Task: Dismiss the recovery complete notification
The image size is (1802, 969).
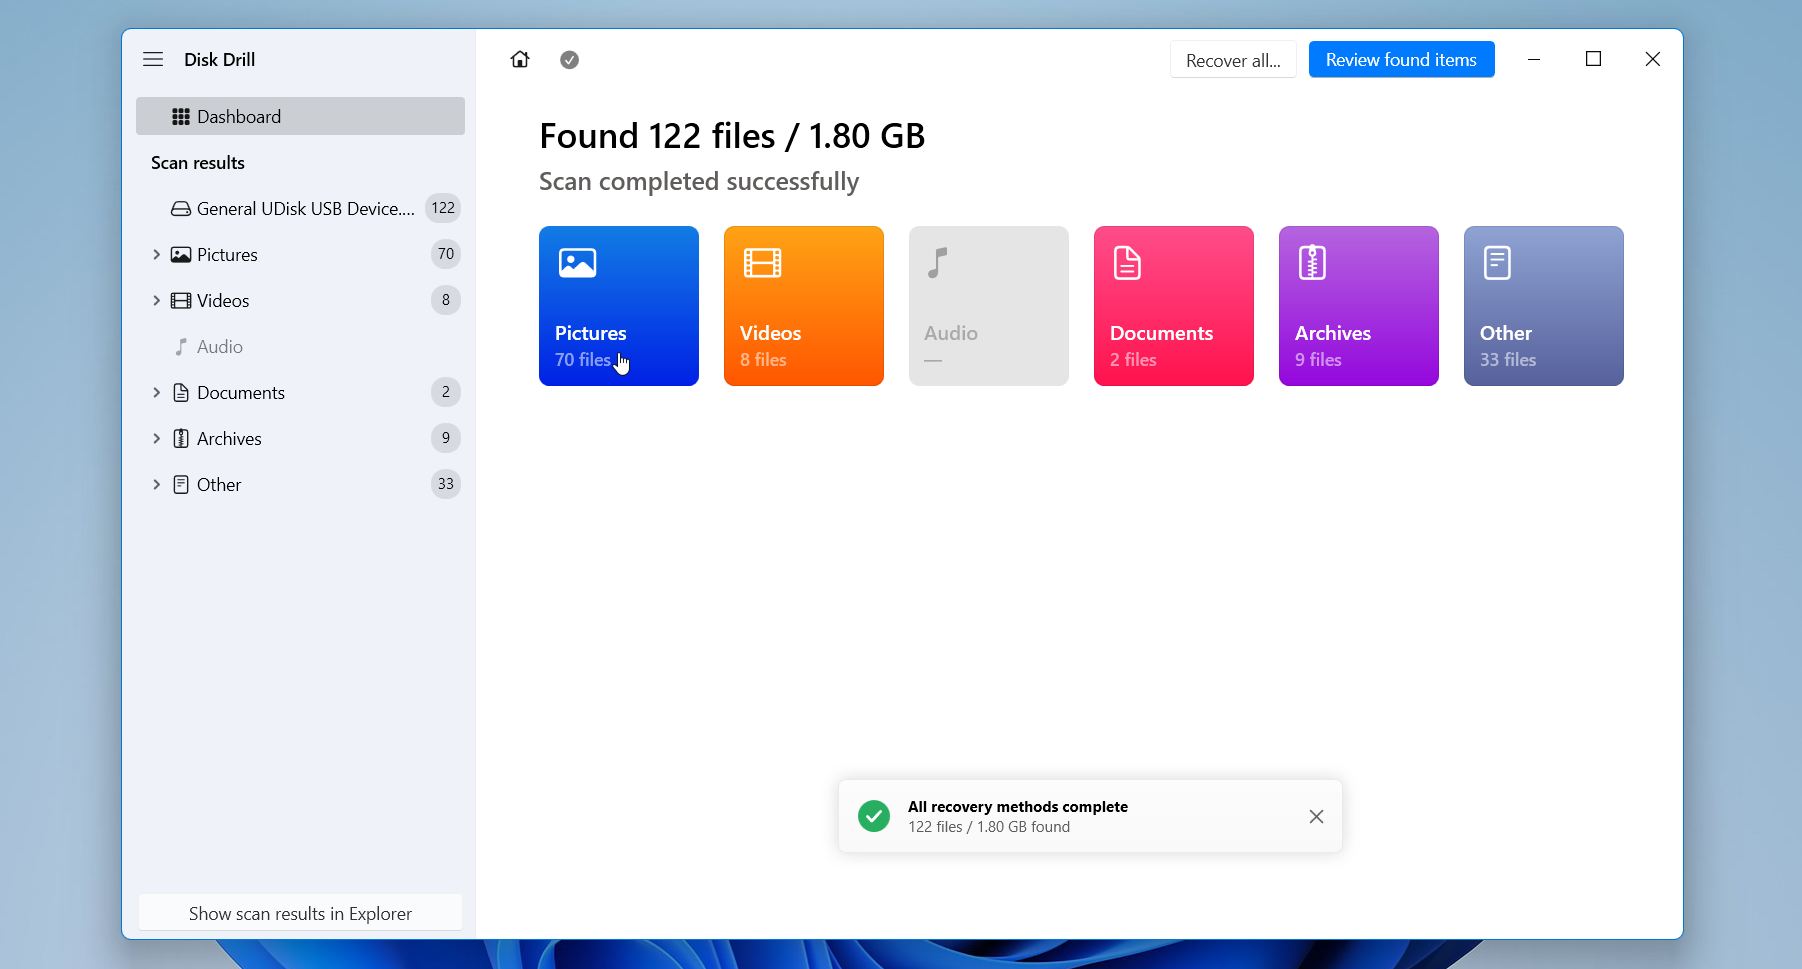Action: pos(1315,816)
